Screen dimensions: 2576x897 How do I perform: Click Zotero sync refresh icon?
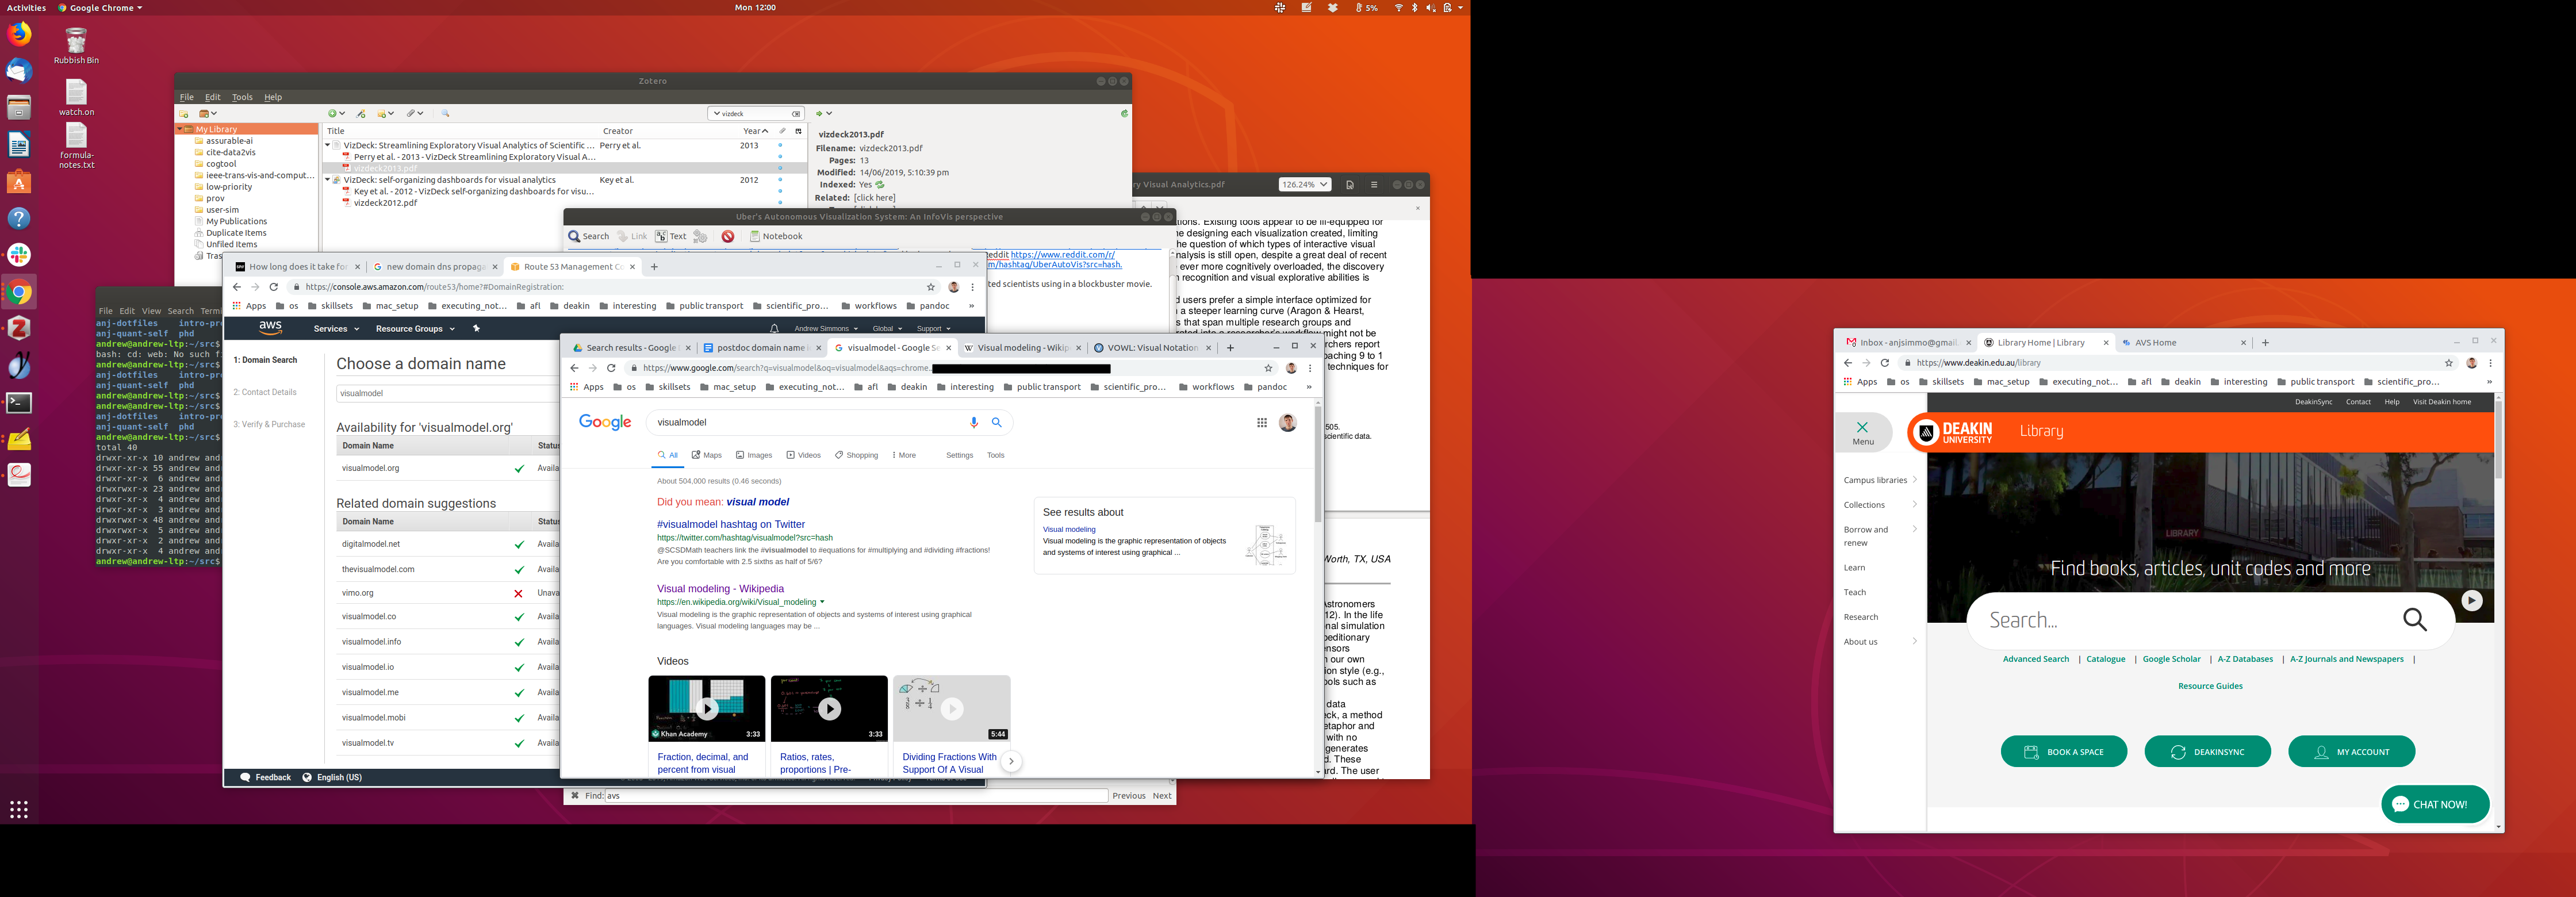(x=1124, y=113)
